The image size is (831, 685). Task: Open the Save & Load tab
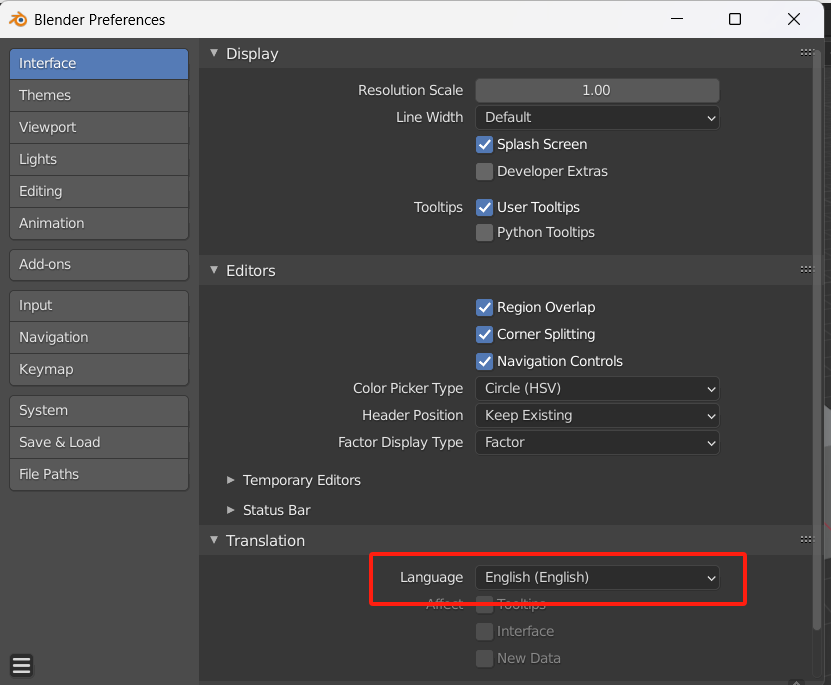pyautogui.click(x=99, y=442)
